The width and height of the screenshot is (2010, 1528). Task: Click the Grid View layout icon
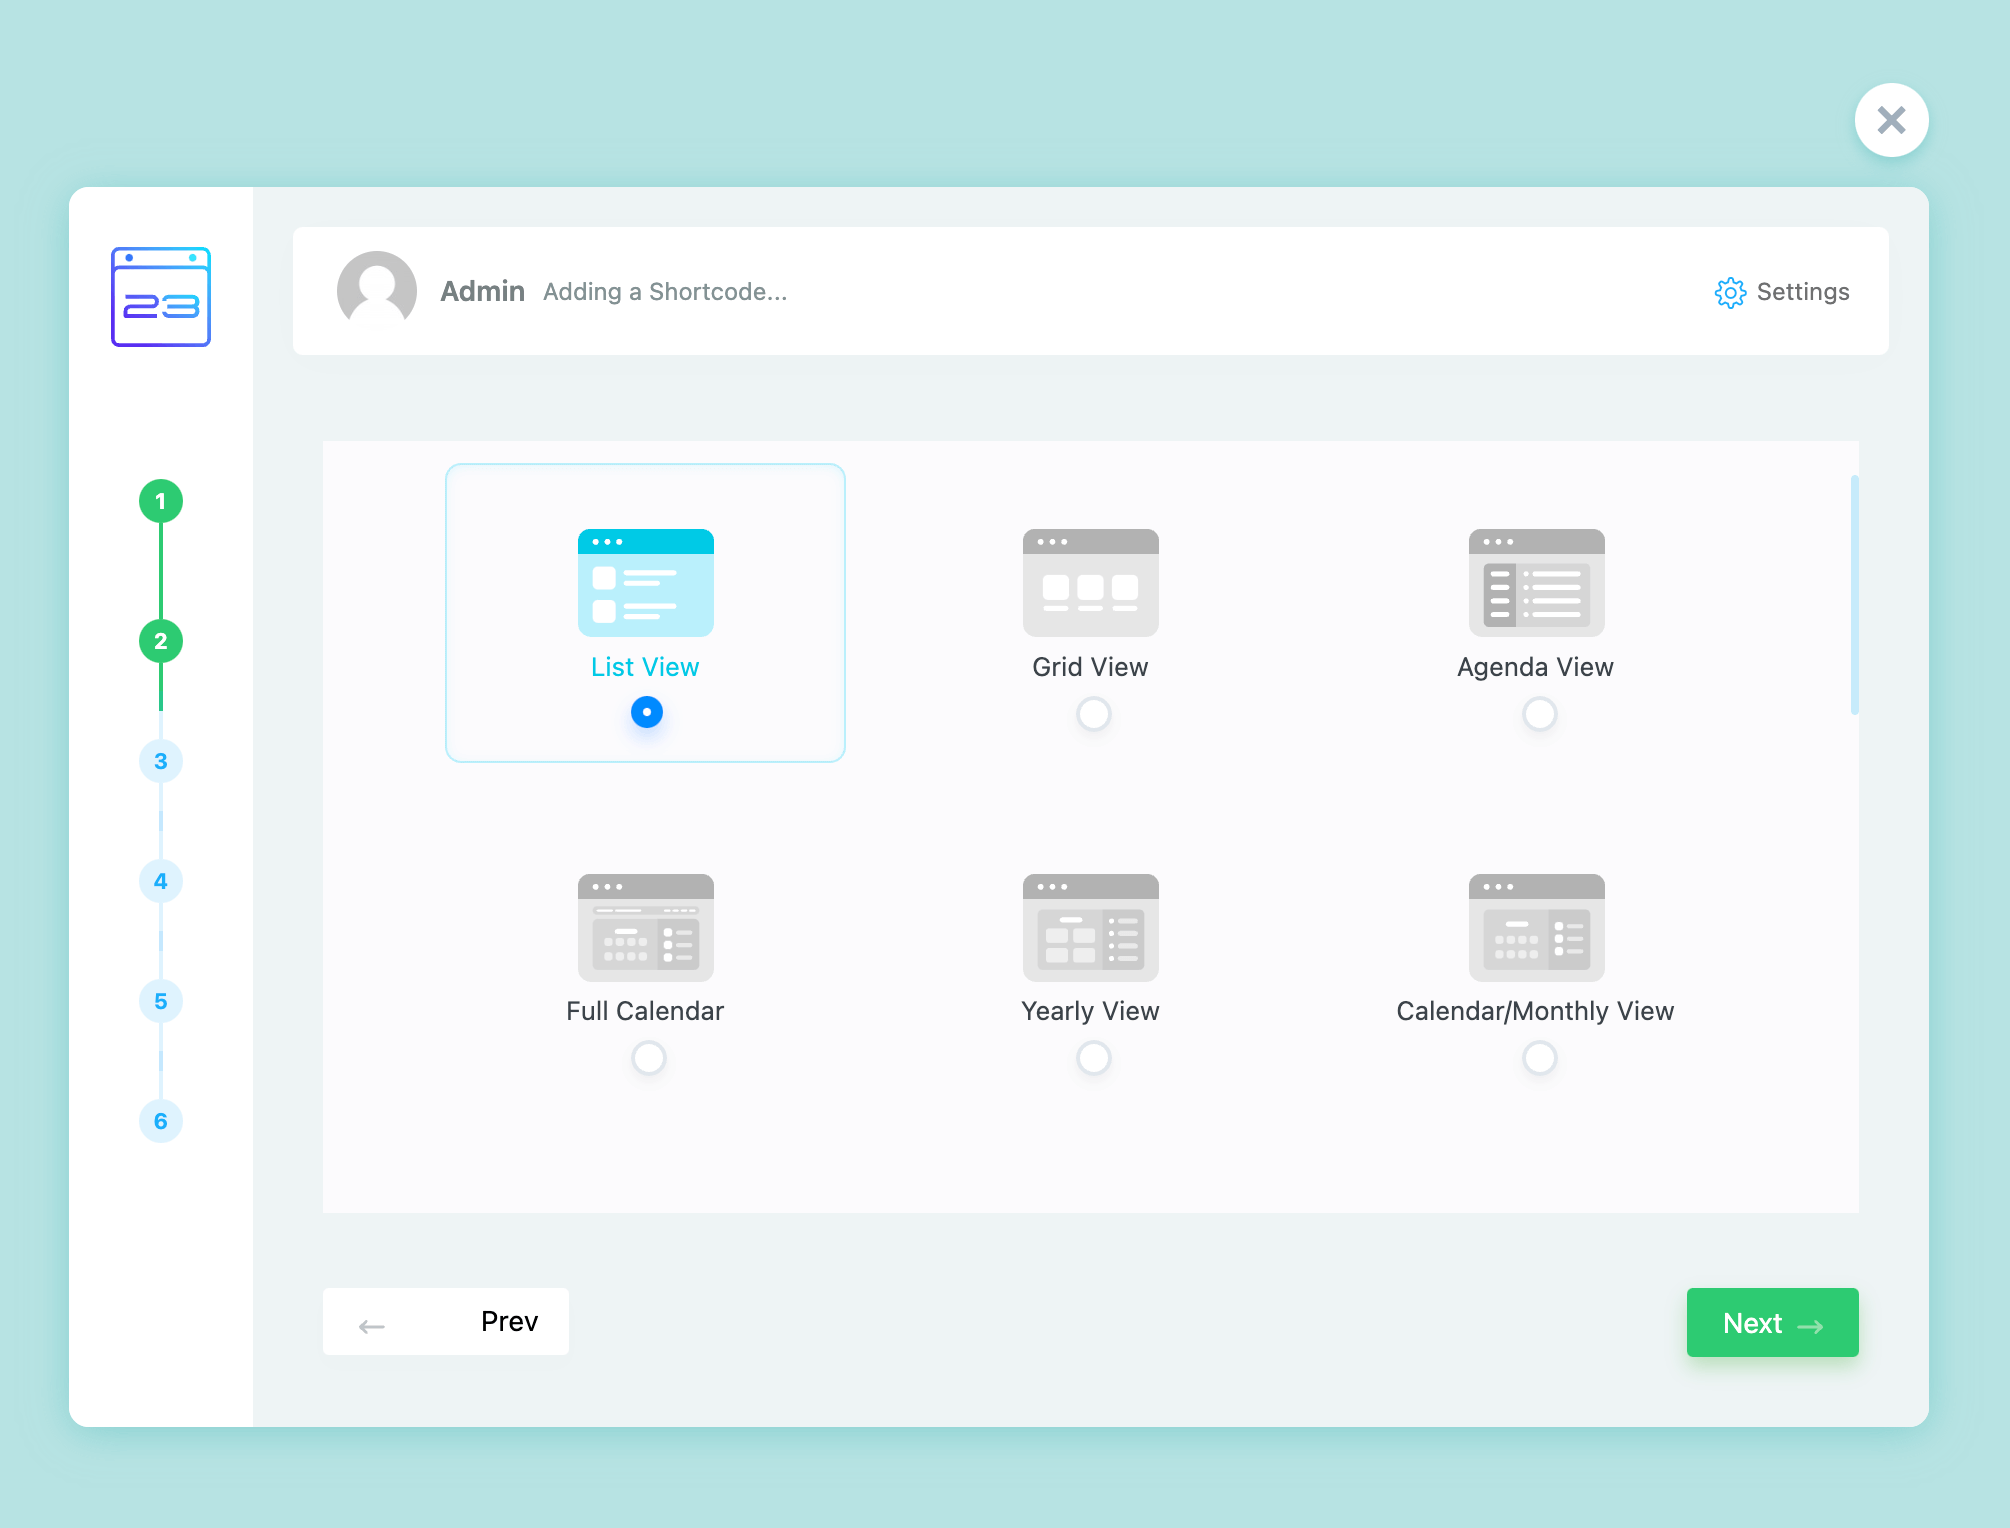tap(1090, 582)
